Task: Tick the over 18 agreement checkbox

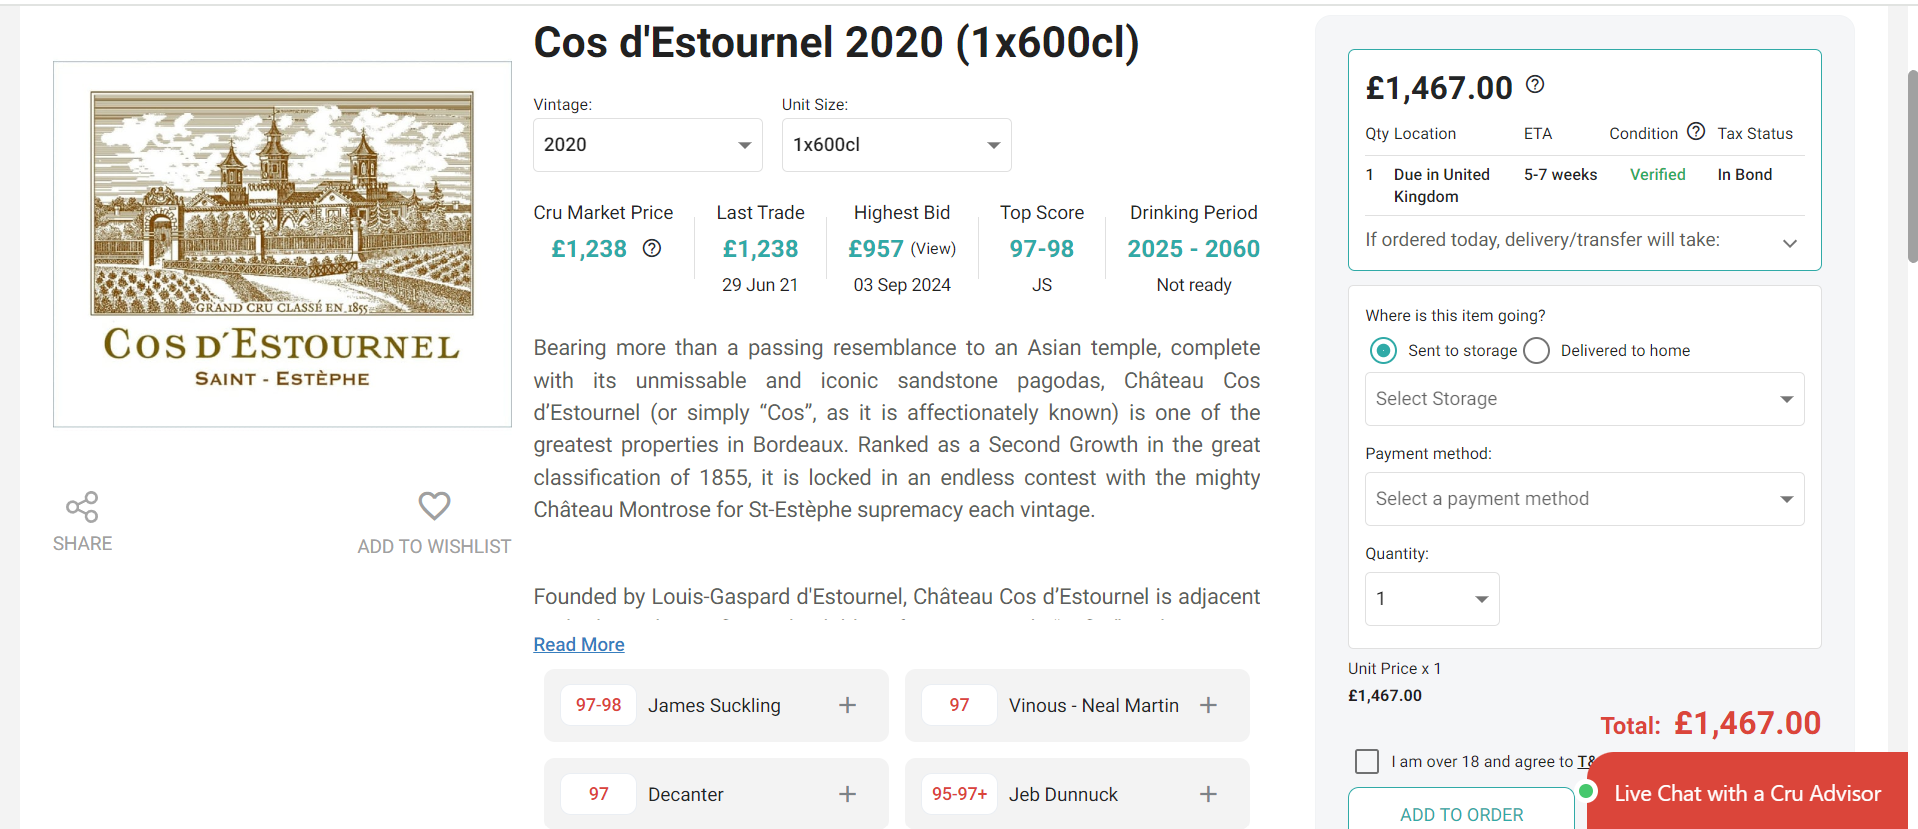Action: pyautogui.click(x=1366, y=761)
